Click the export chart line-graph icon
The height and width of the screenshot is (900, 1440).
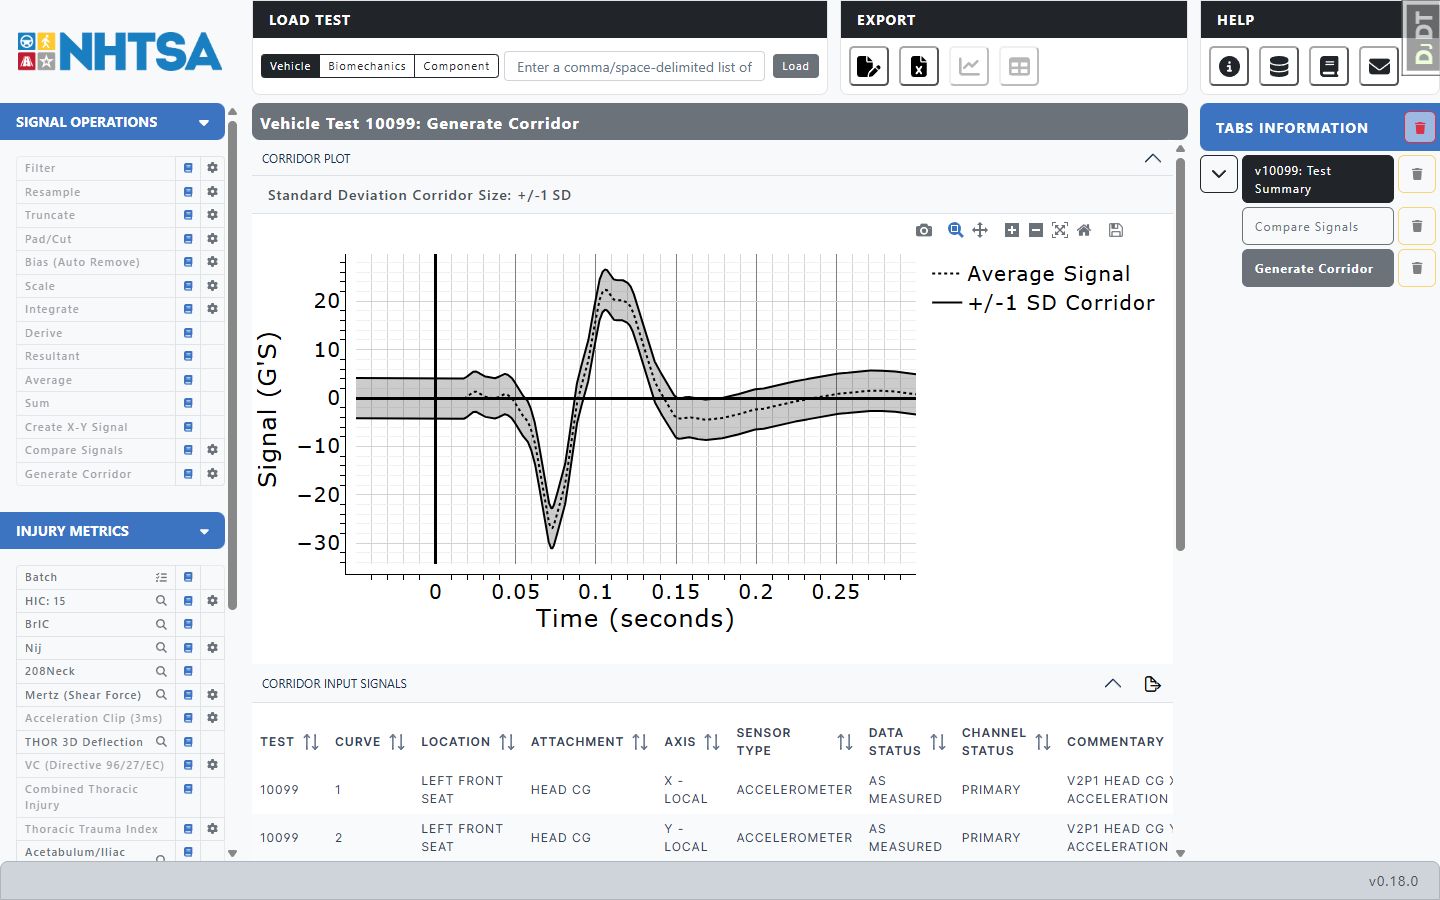click(x=969, y=67)
